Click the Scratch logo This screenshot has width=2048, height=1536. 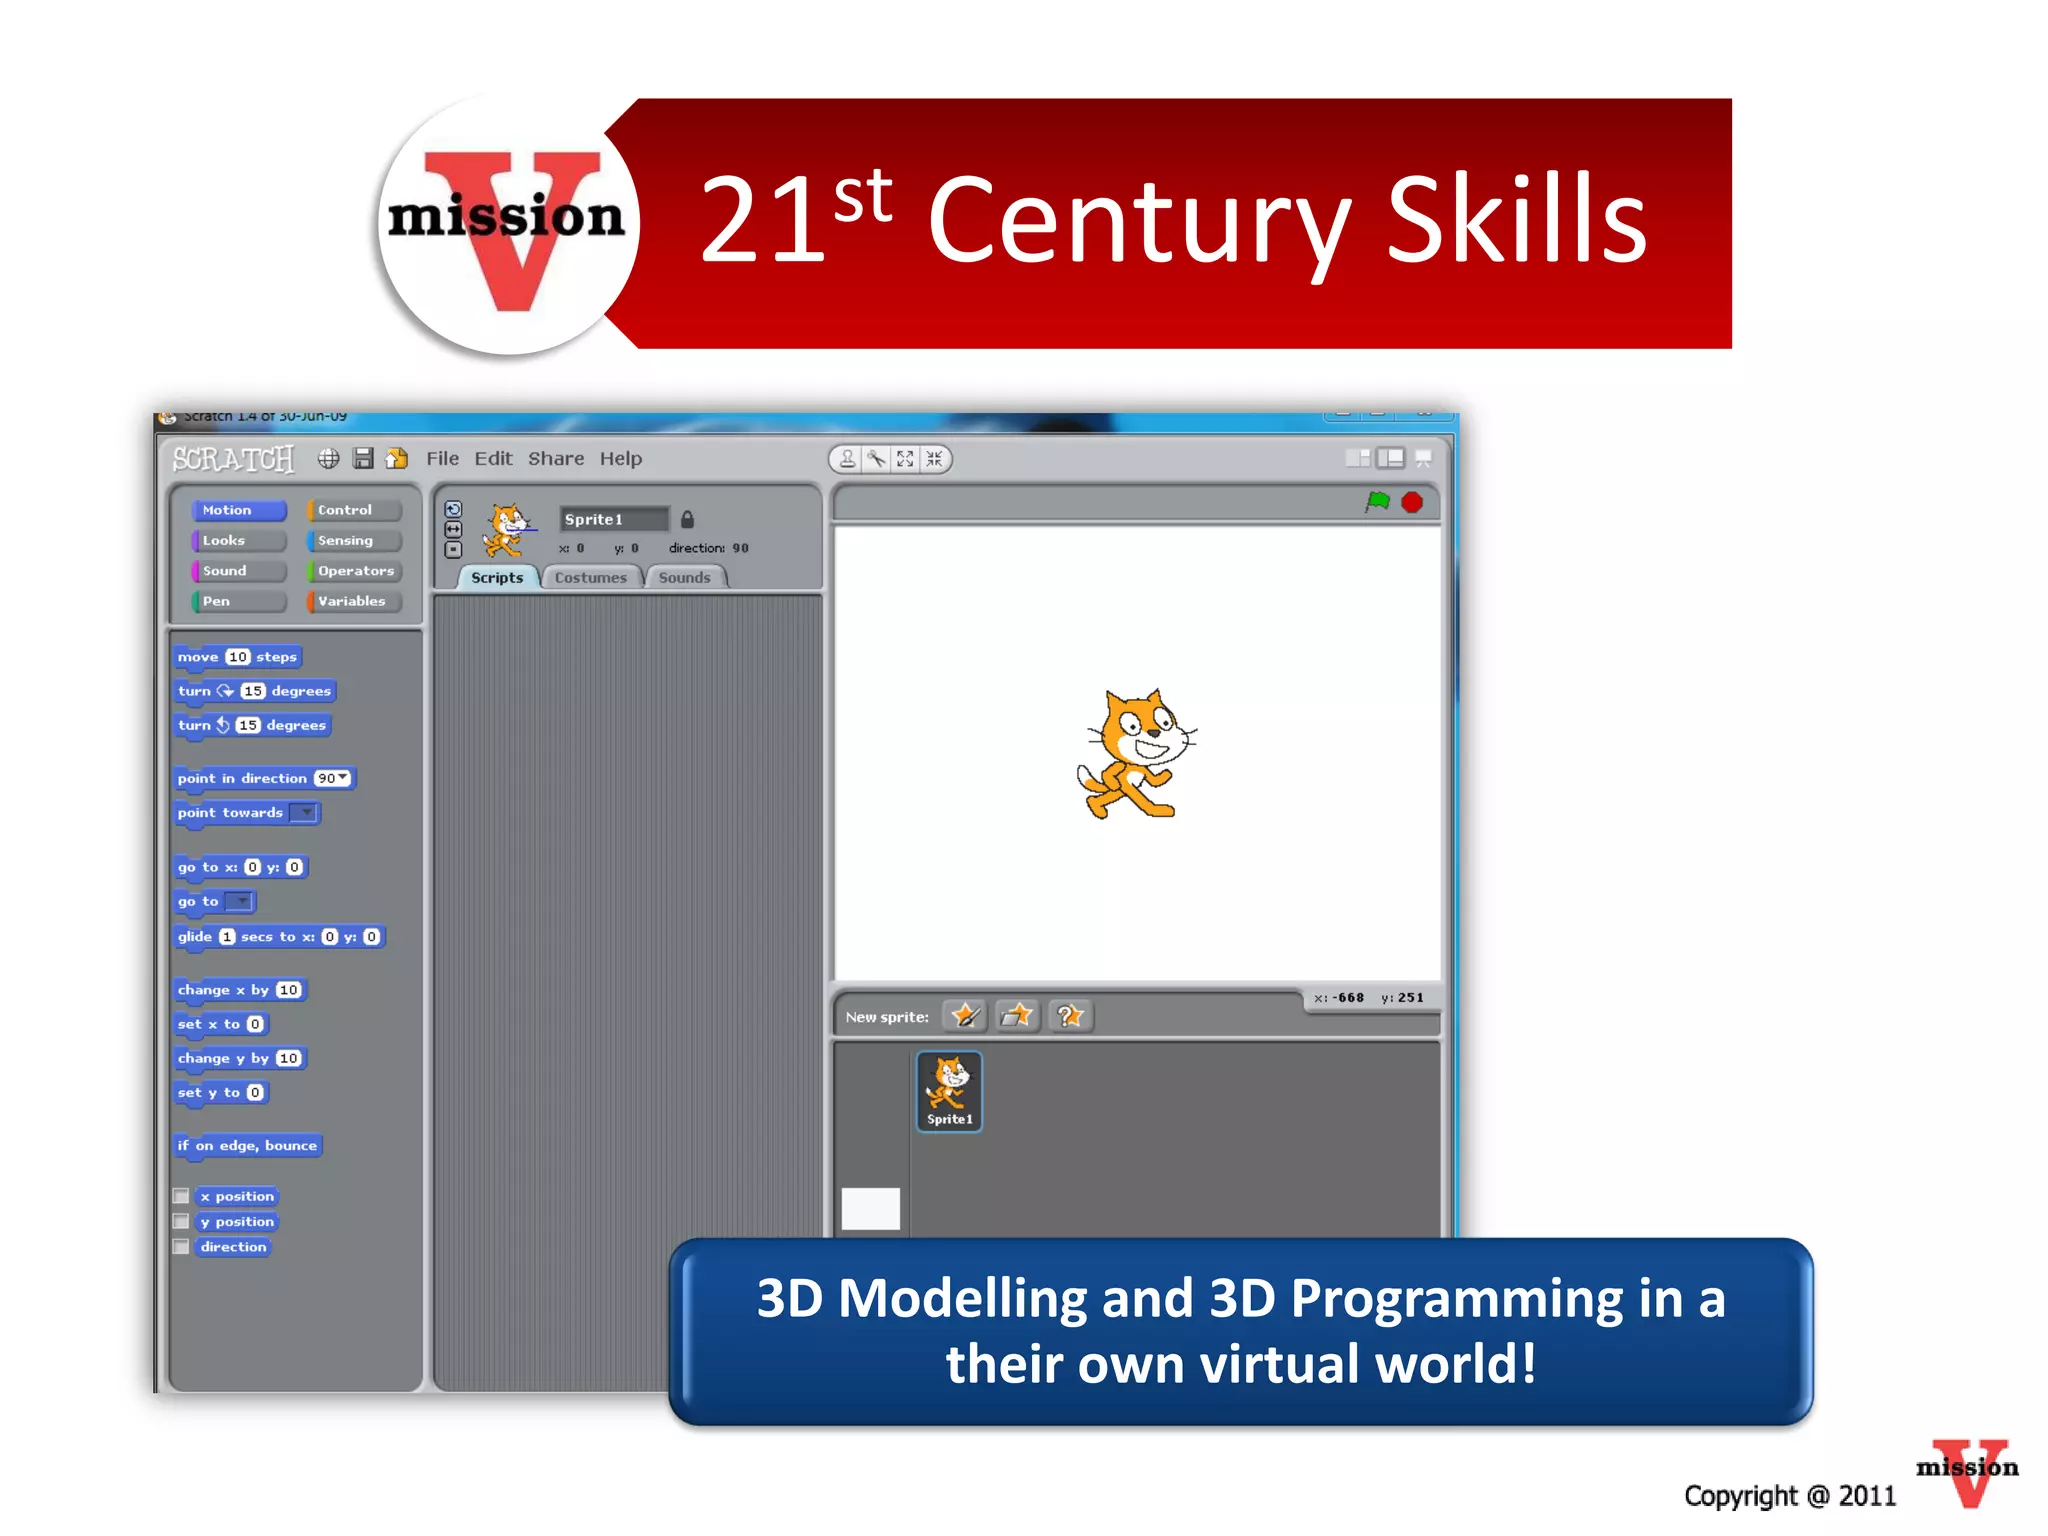click(x=233, y=459)
